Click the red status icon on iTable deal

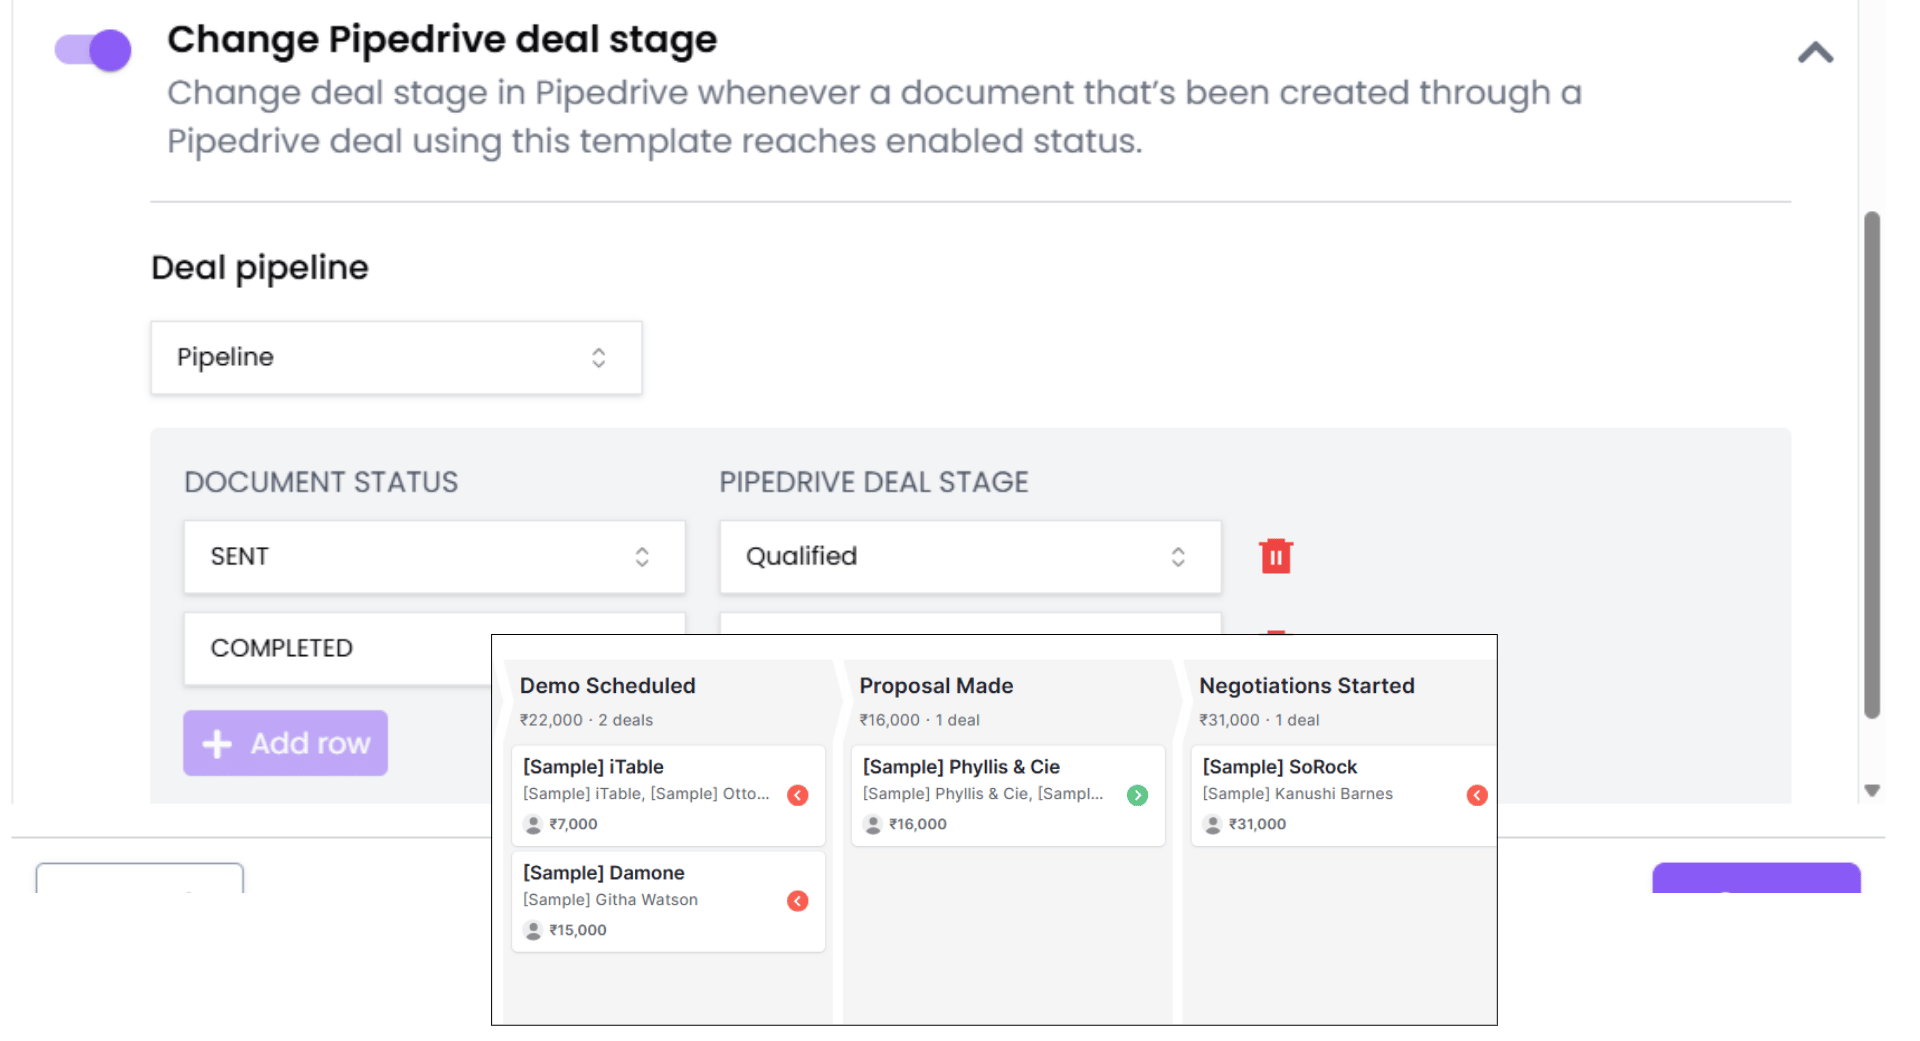797,795
